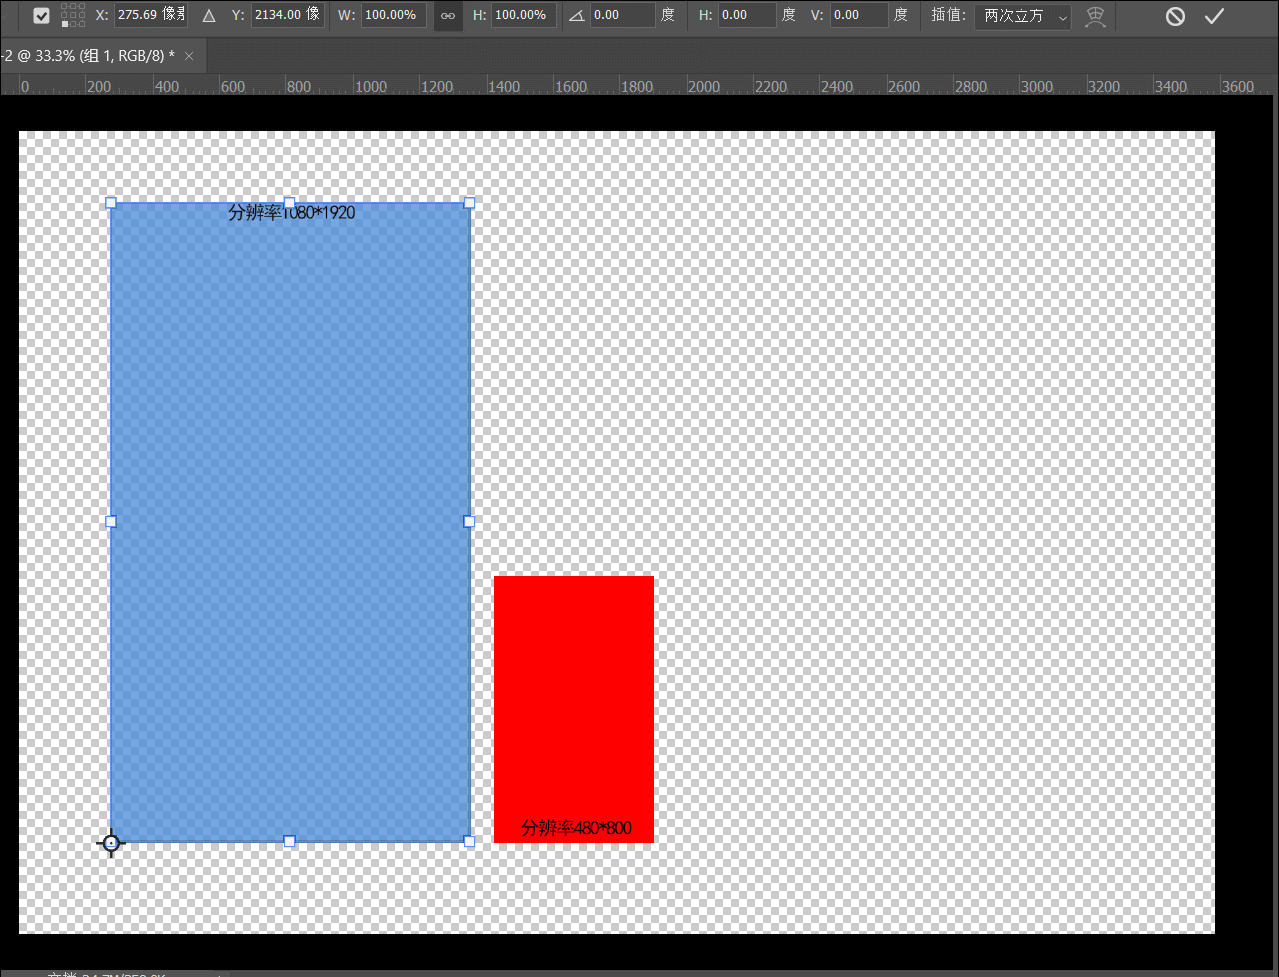The height and width of the screenshot is (977, 1279).
Task: Edit the W scale percentage field
Action: (394, 15)
